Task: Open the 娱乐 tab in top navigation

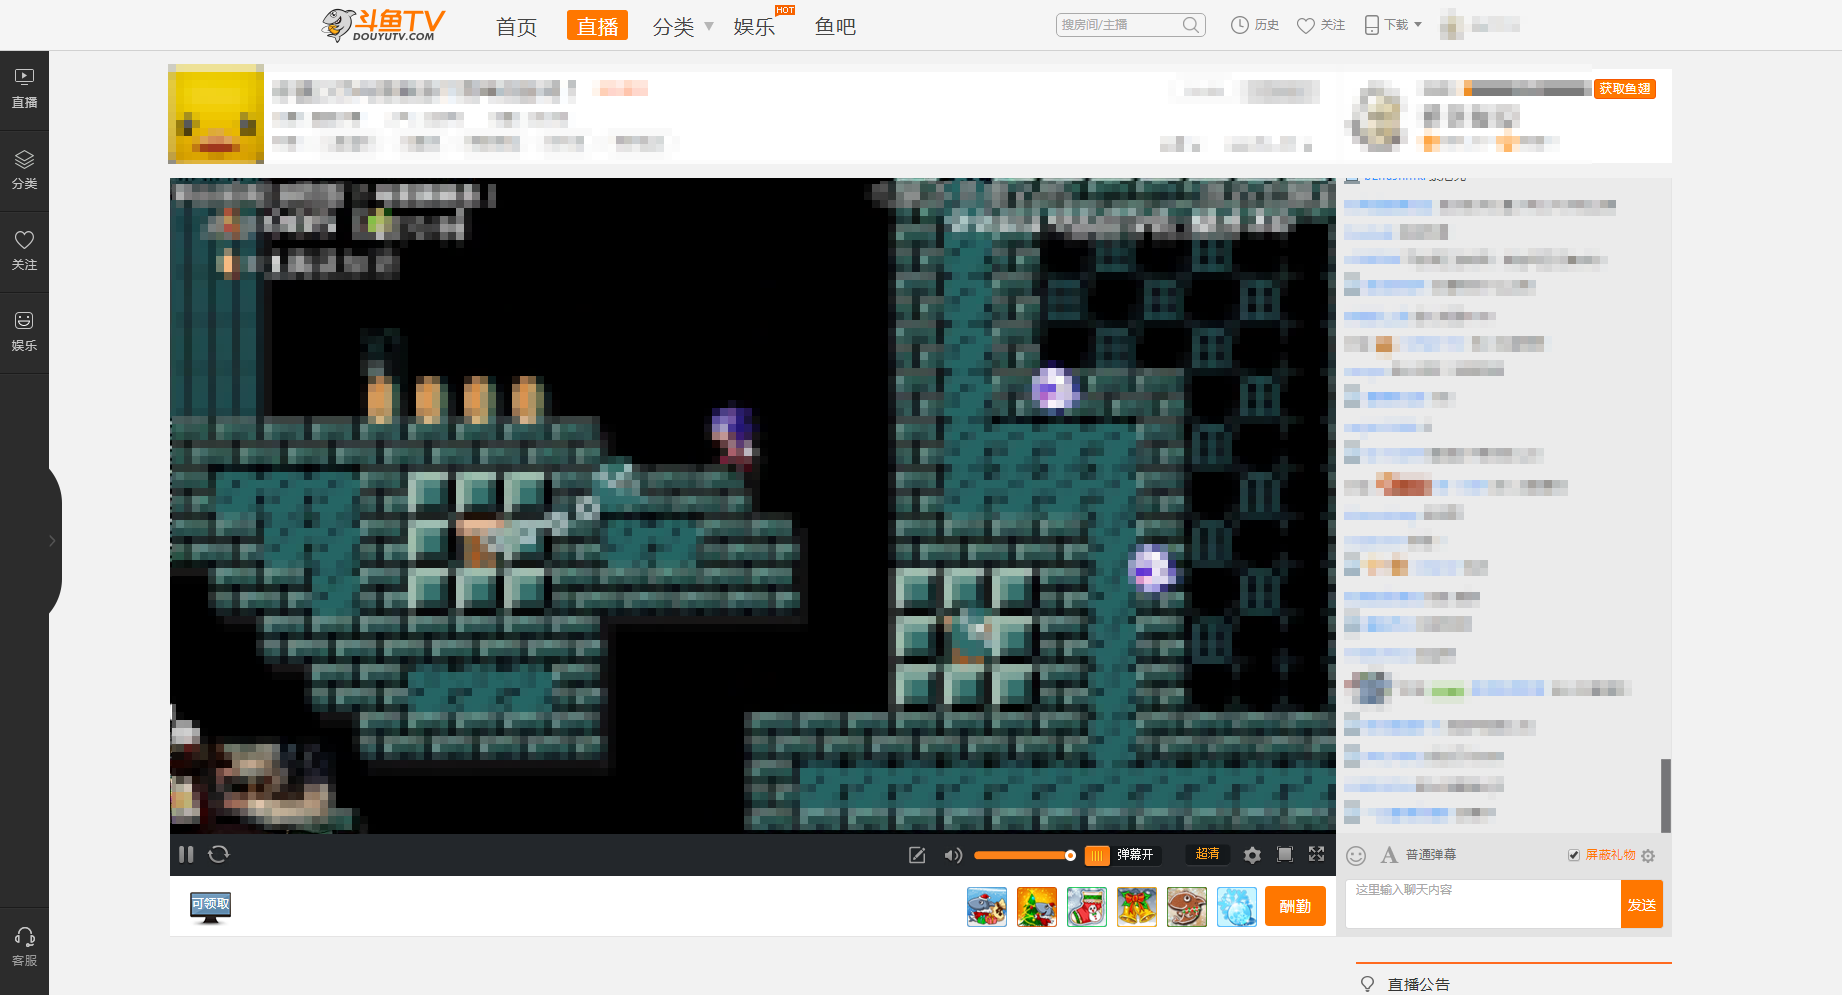Action: pos(754,27)
